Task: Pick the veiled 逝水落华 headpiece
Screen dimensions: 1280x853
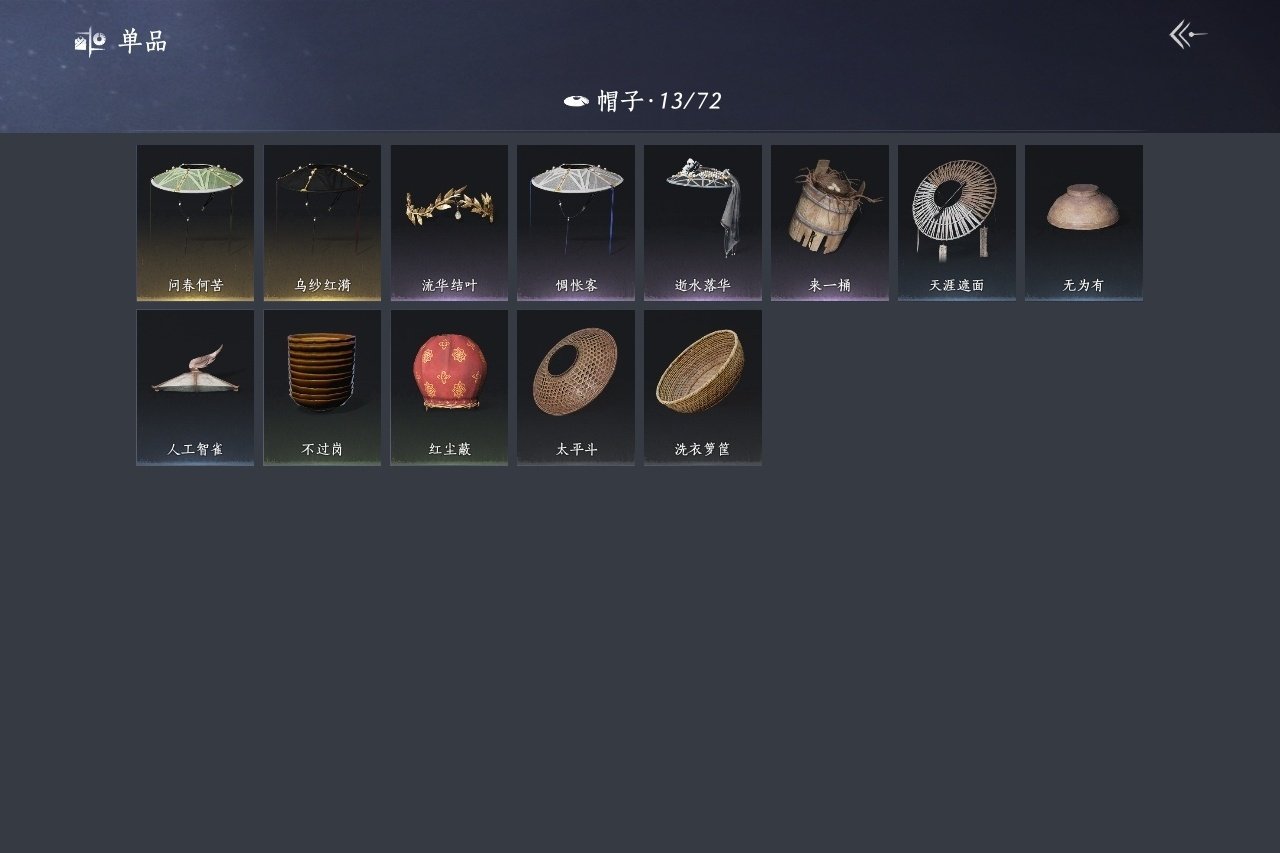Action: point(703,223)
